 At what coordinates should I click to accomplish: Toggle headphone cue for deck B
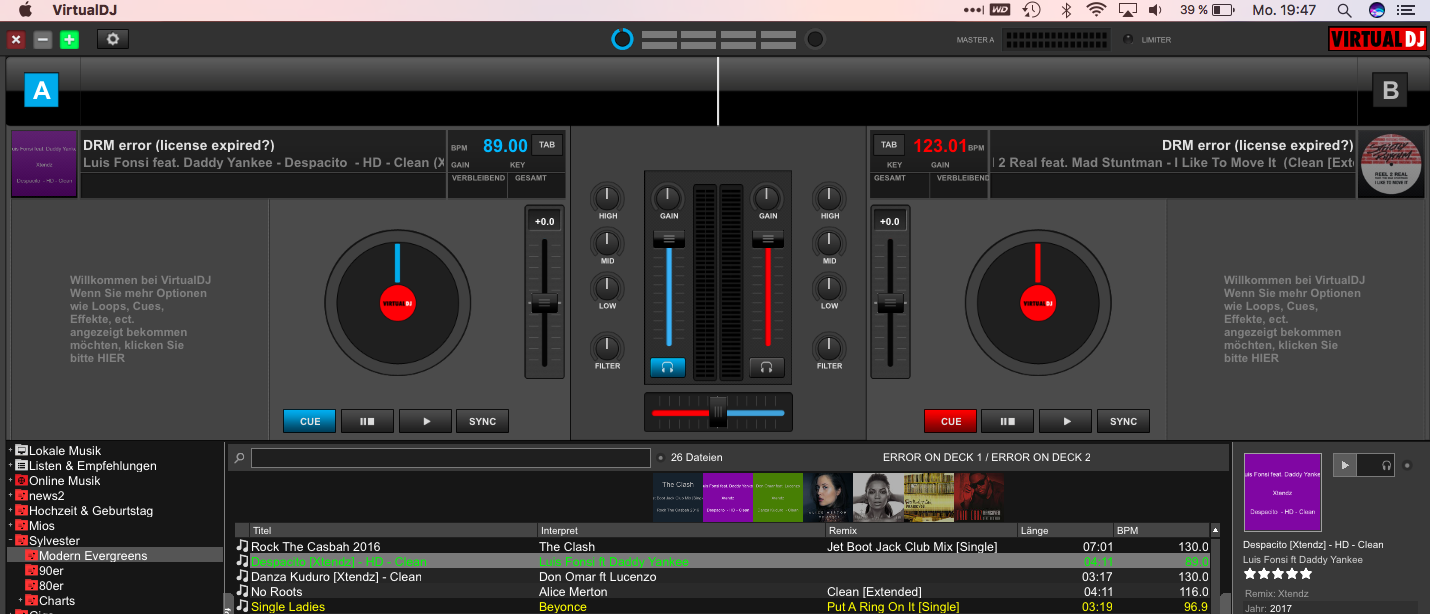coord(767,368)
